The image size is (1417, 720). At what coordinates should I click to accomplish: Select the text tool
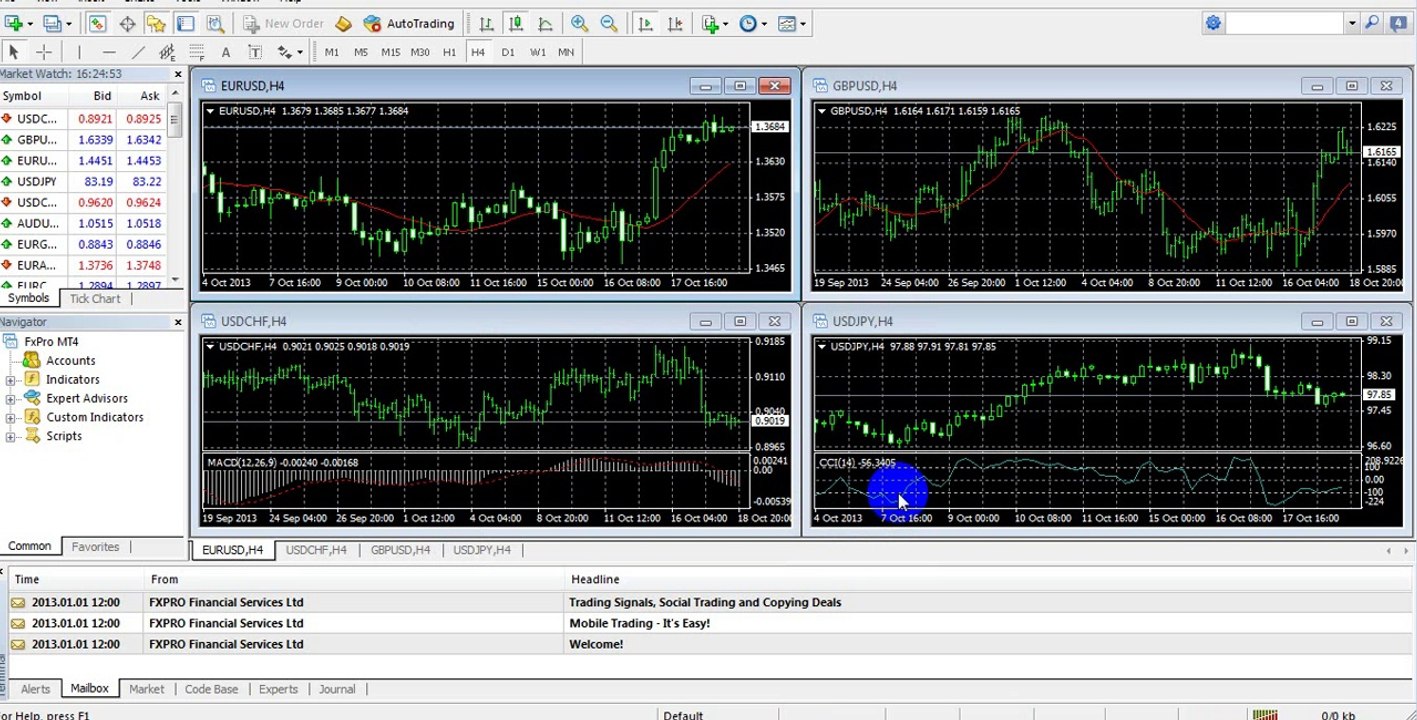(226, 52)
